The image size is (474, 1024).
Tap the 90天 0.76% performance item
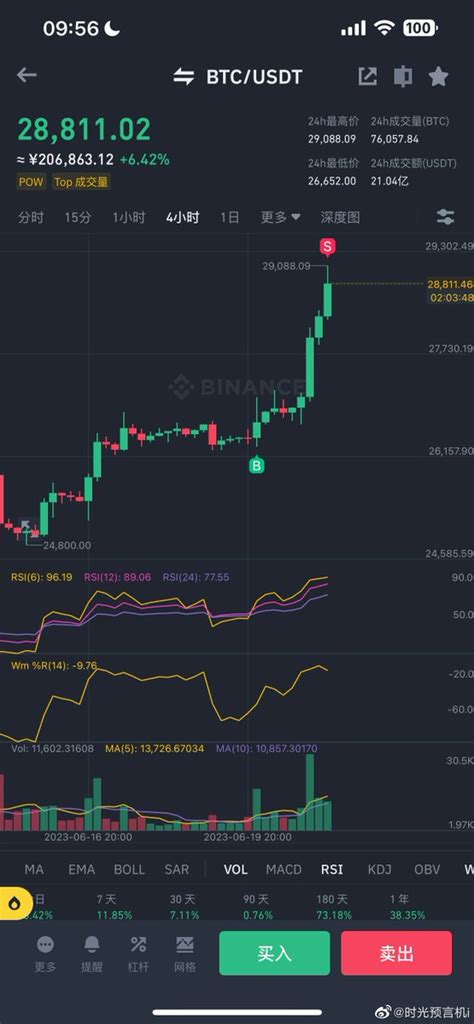point(257,907)
